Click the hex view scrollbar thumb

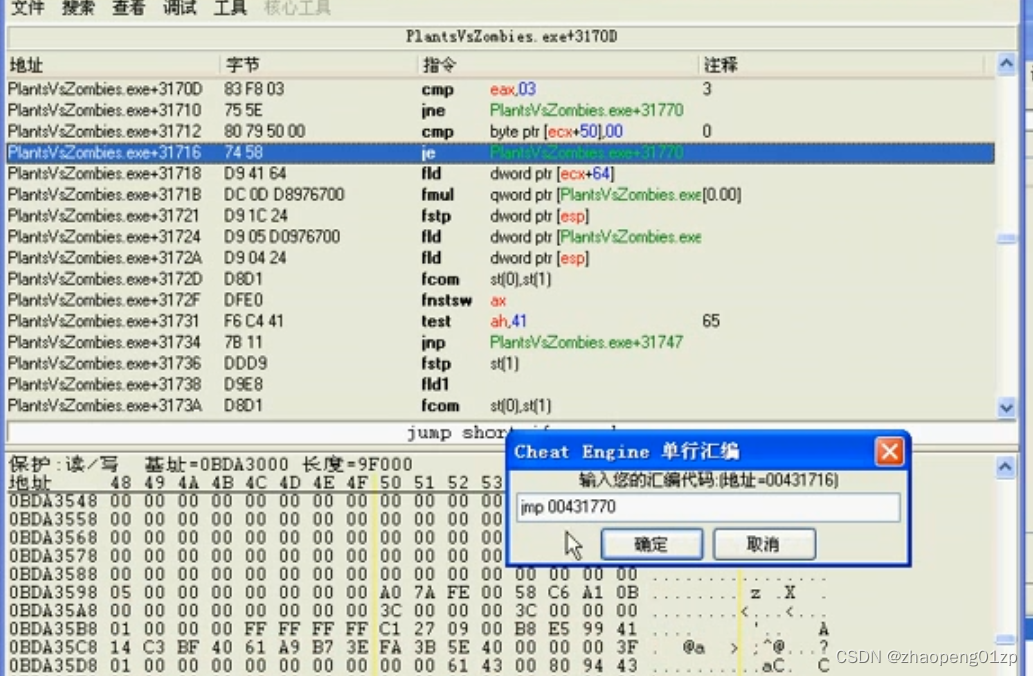click(x=1005, y=638)
